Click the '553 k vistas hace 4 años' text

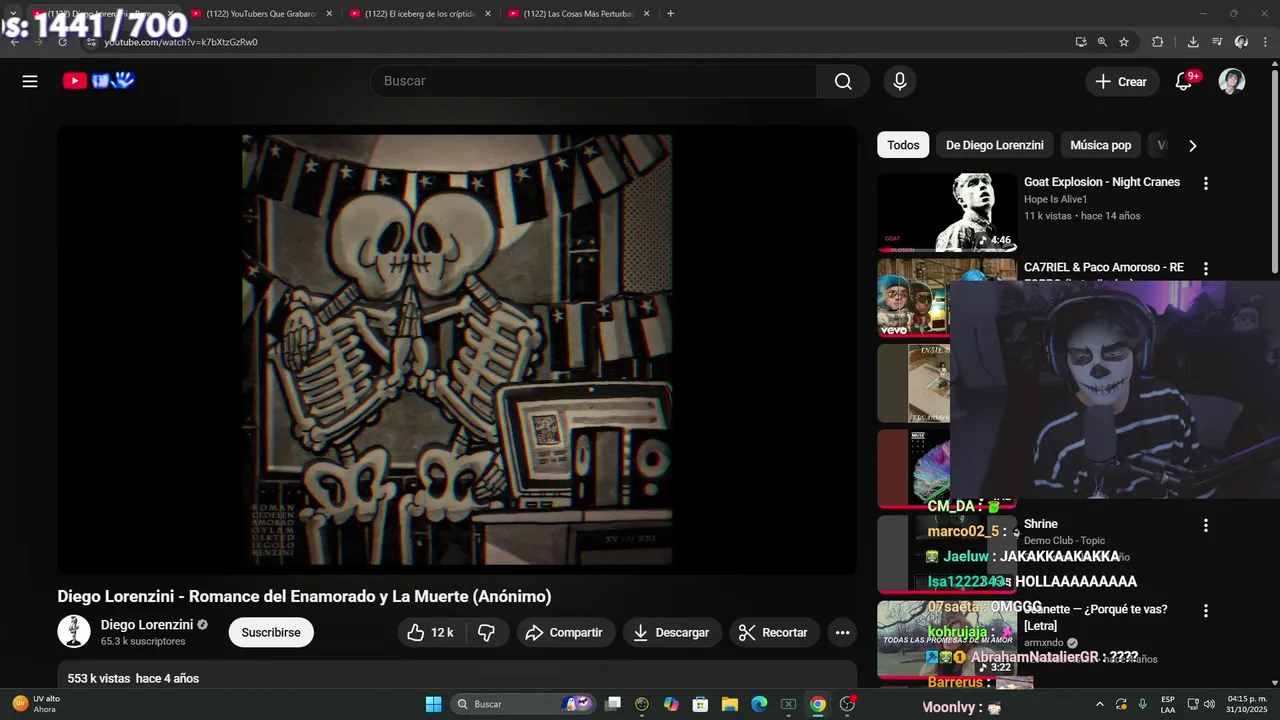(x=133, y=678)
